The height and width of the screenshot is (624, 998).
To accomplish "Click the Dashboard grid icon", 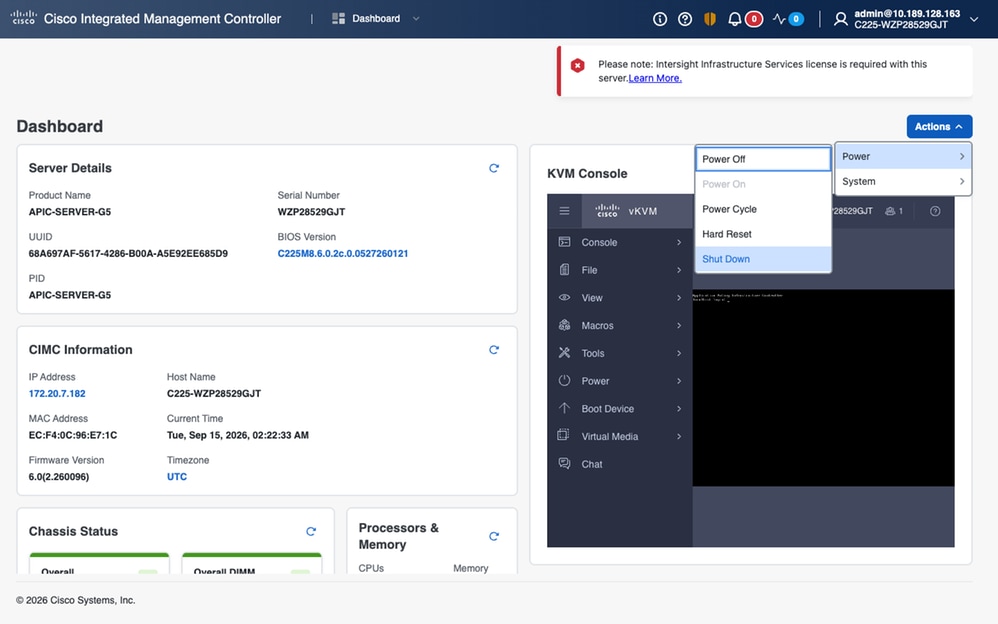I will tap(338, 18).
